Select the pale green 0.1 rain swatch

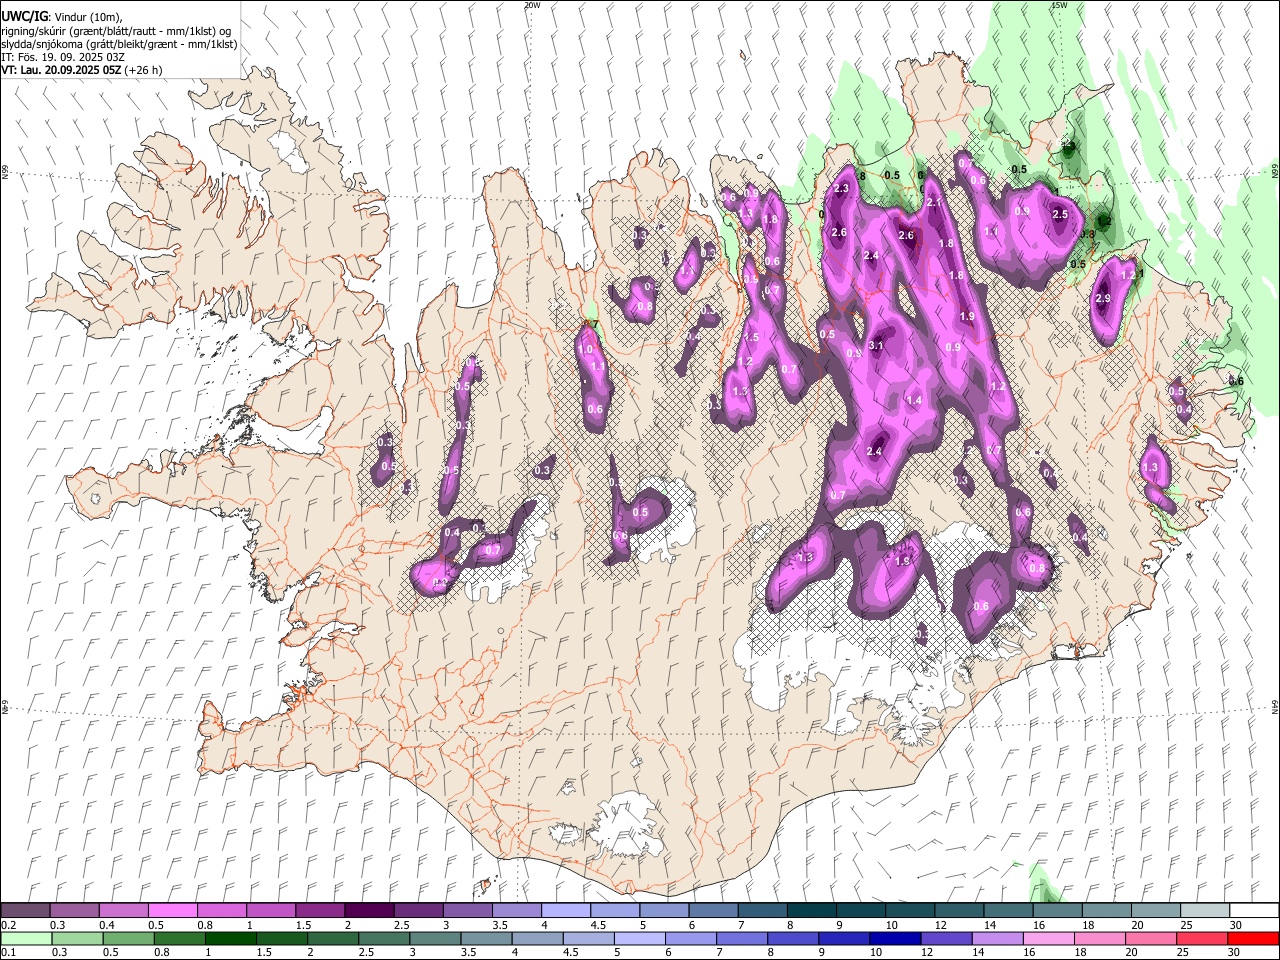(26, 939)
